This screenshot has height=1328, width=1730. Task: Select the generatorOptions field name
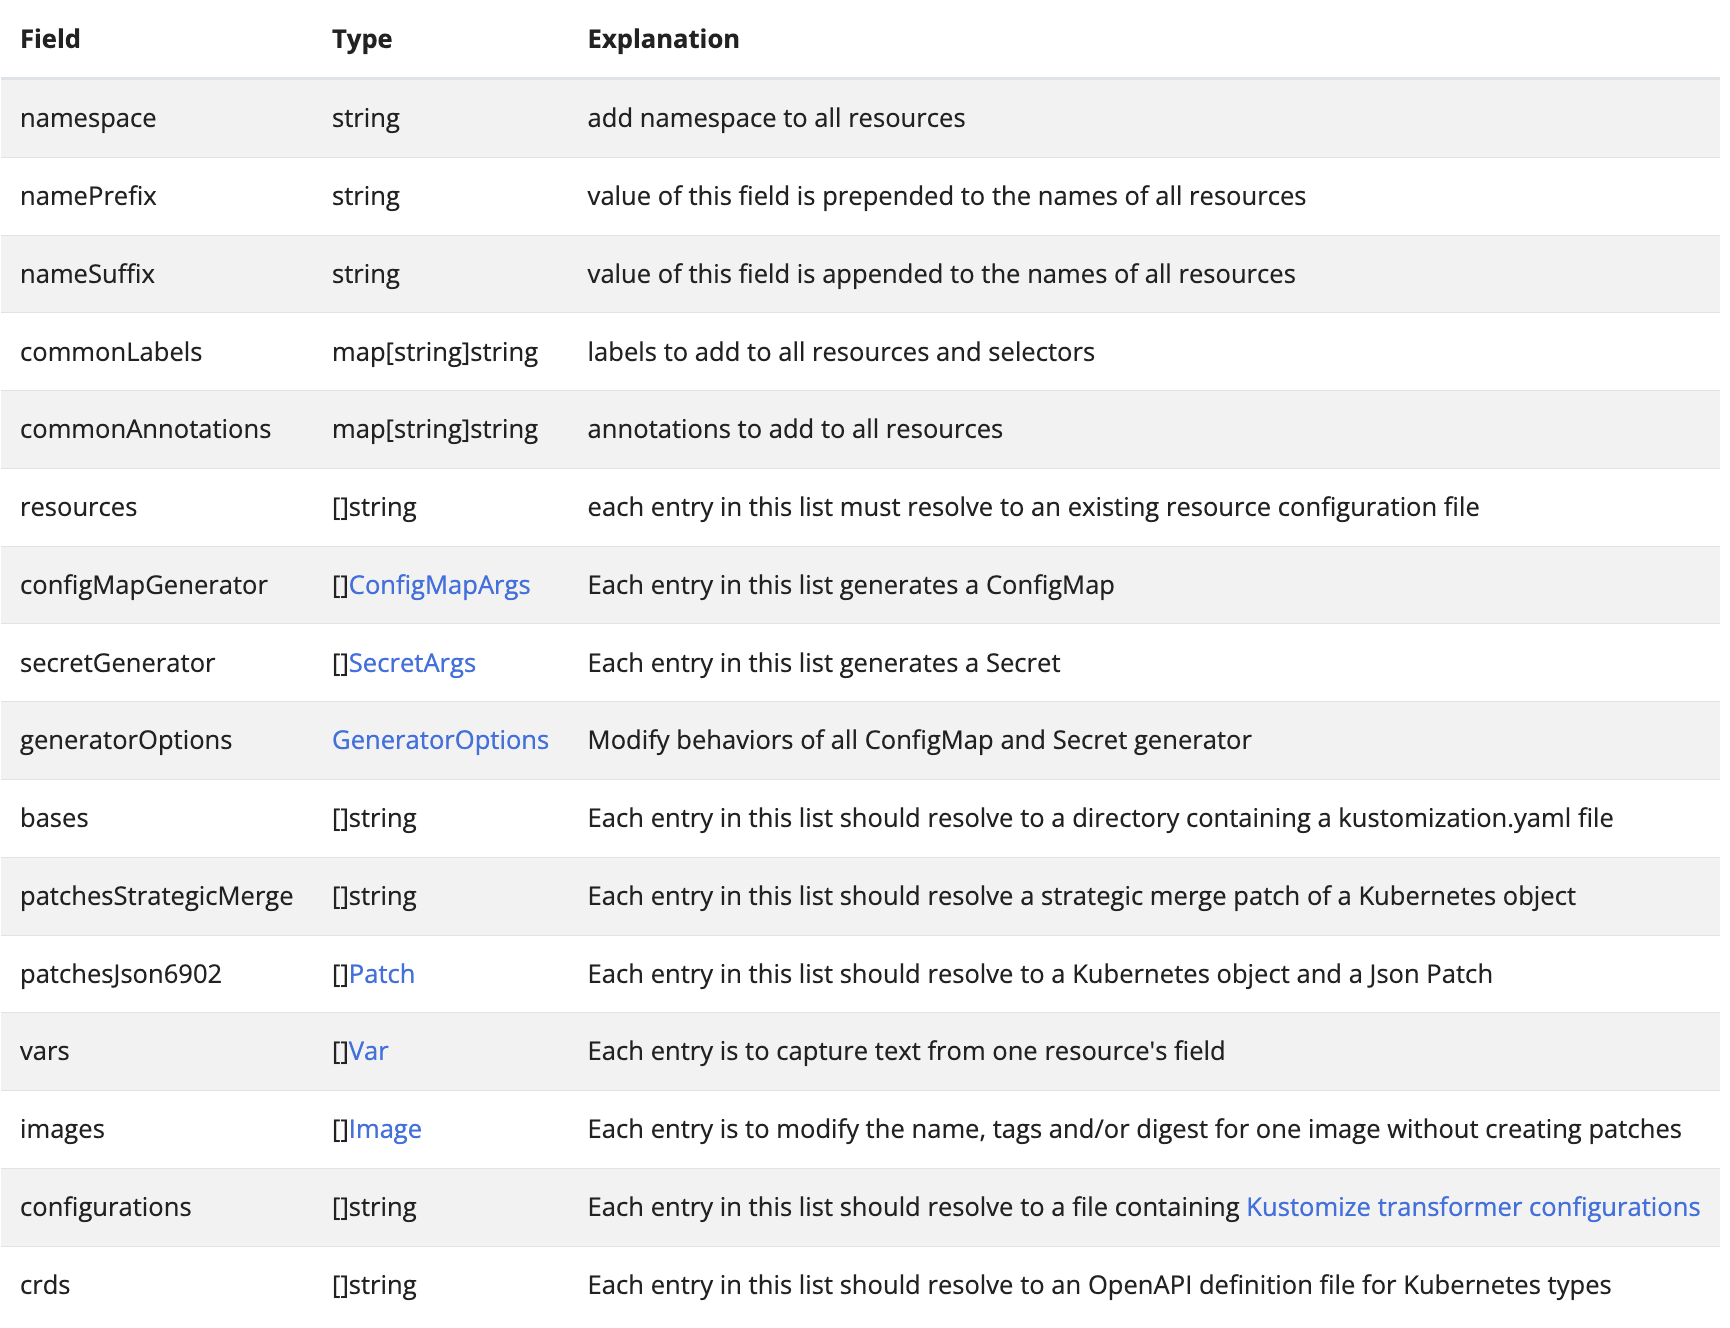tap(126, 740)
